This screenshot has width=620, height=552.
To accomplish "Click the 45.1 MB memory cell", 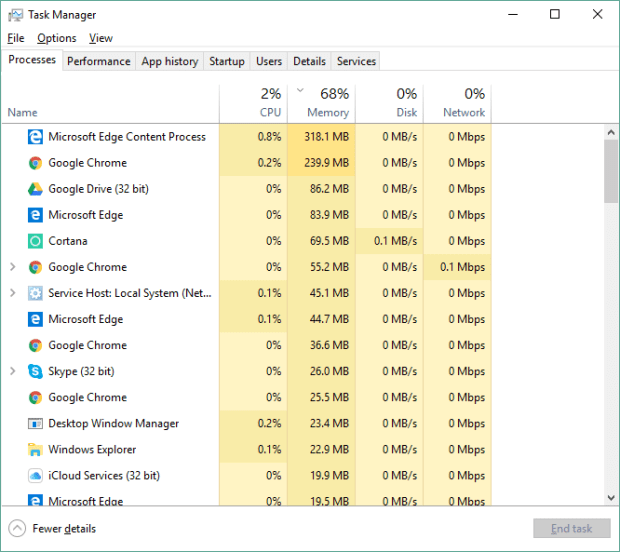I will [x=321, y=293].
